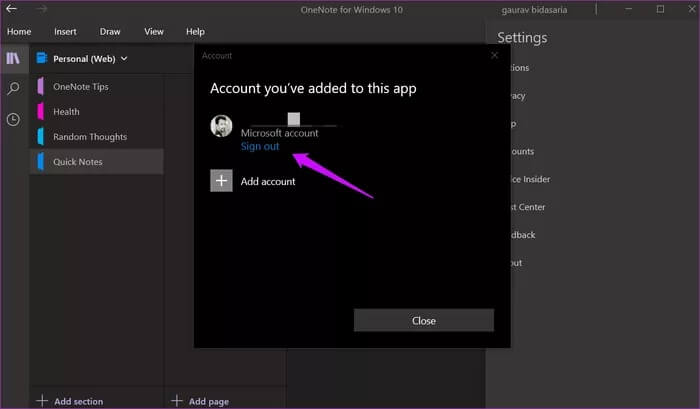This screenshot has width=700, height=409.
Task: Click the Close button in Account dialog
Action: click(x=424, y=321)
